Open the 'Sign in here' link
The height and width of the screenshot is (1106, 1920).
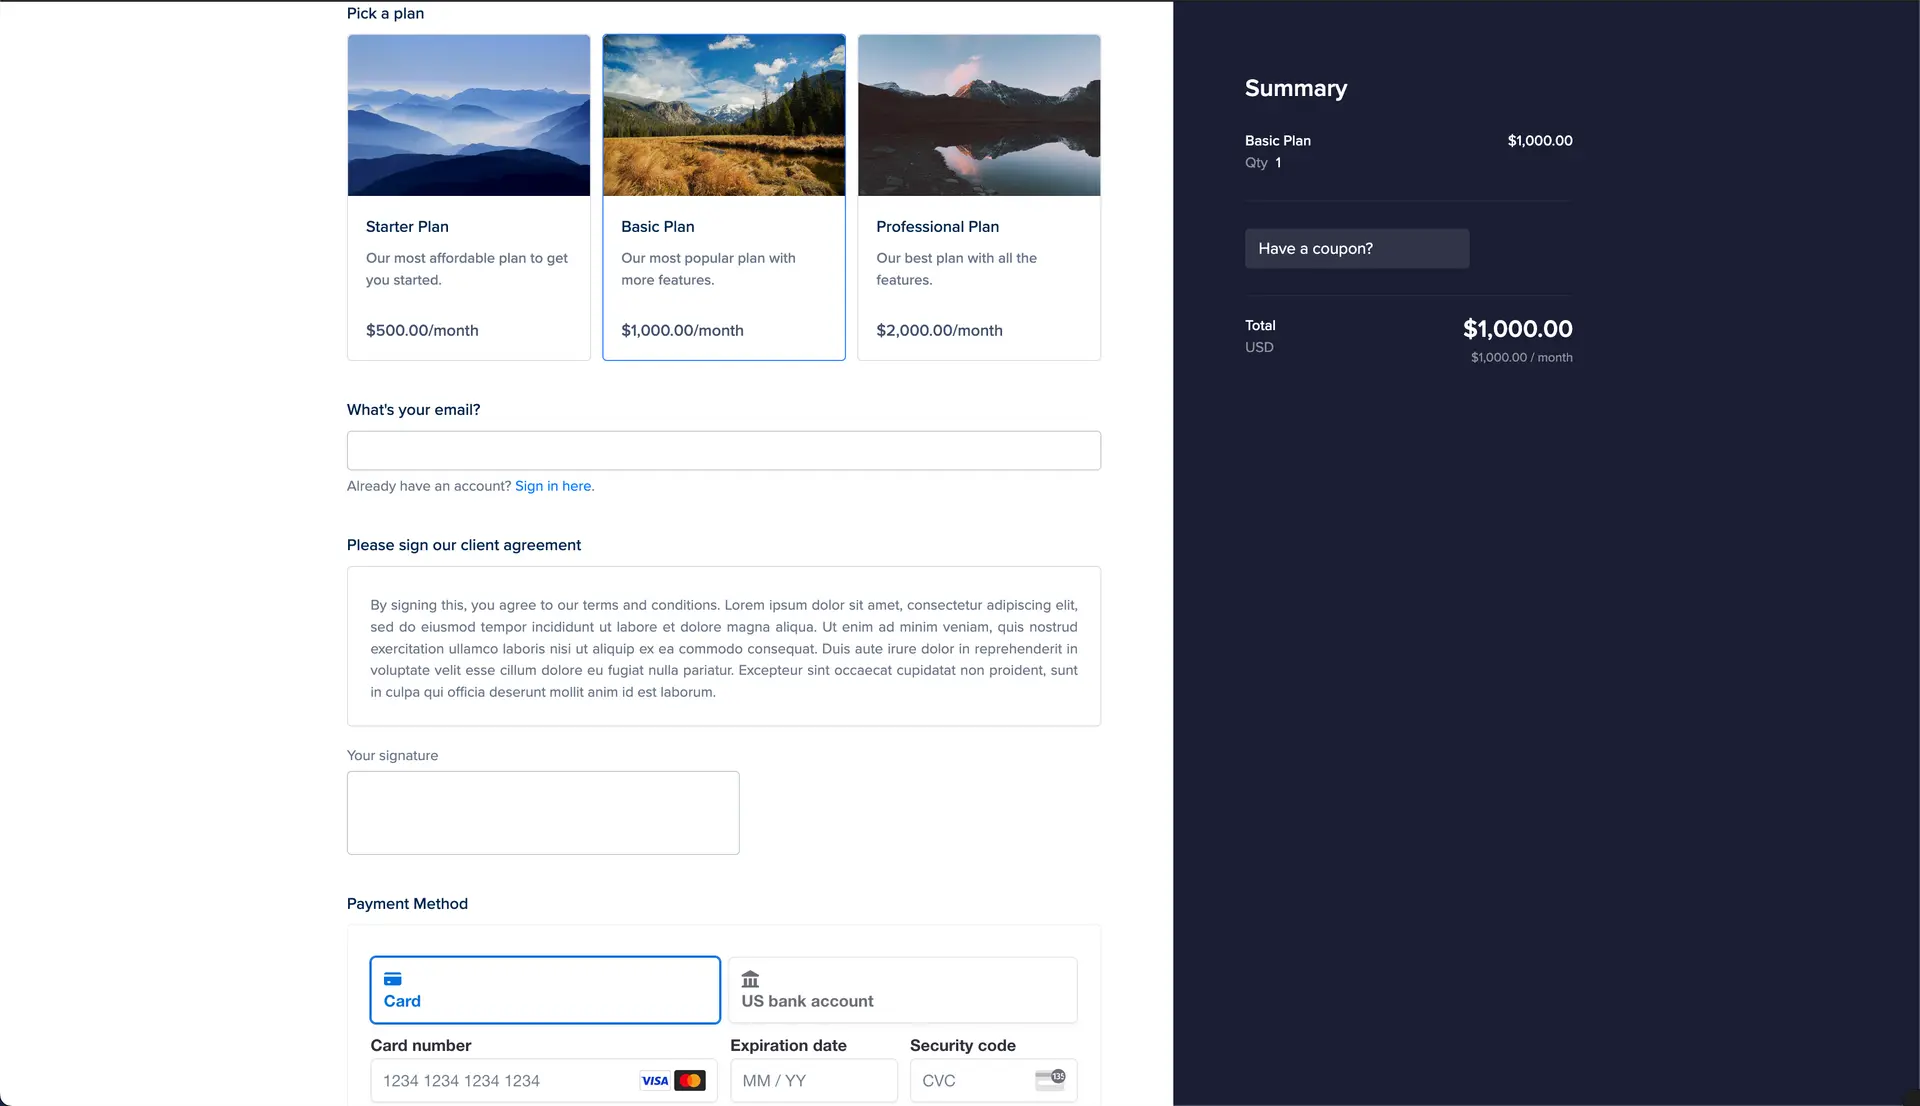pyautogui.click(x=553, y=486)
